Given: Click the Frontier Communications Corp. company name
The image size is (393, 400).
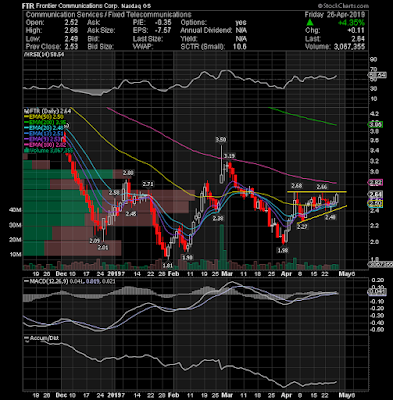Looking at the screenshot, I should 77,6.
